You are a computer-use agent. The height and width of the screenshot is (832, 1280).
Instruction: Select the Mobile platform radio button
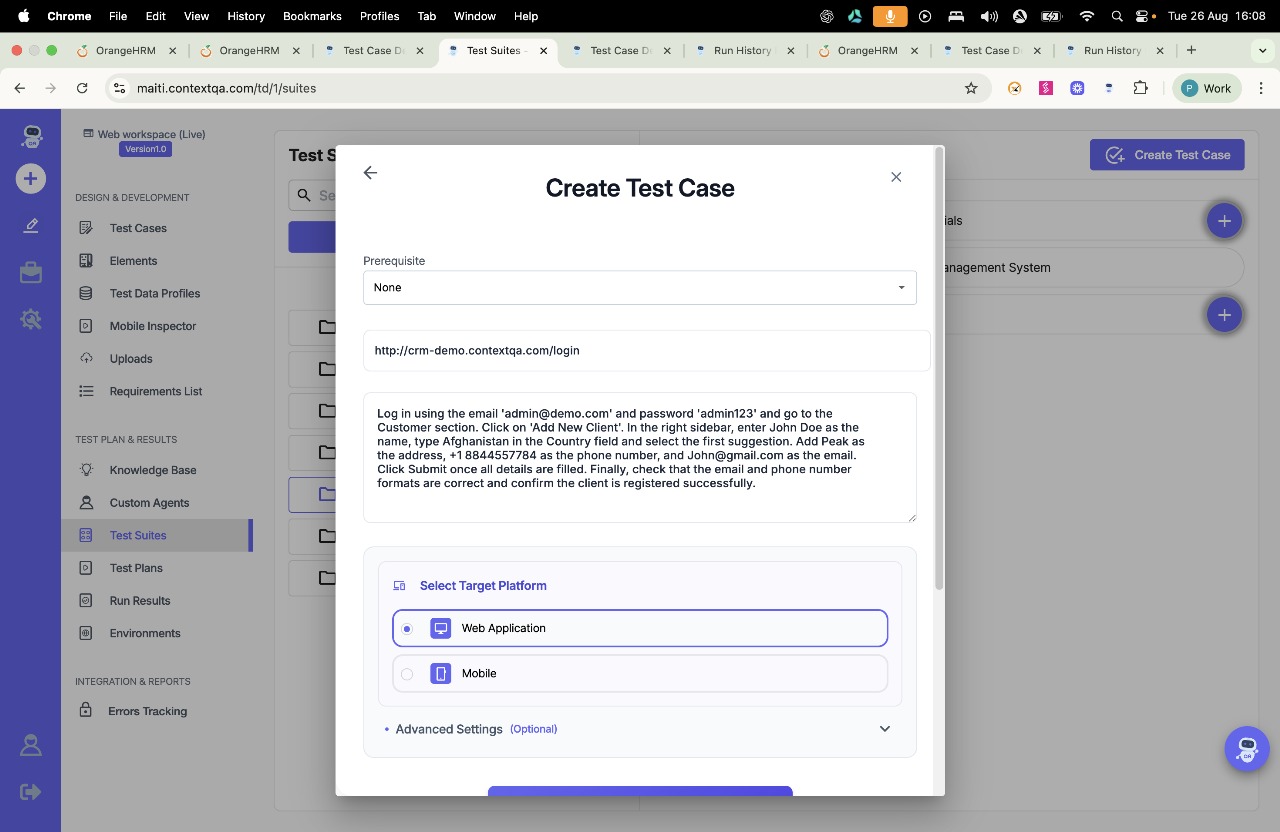point(407,674)
